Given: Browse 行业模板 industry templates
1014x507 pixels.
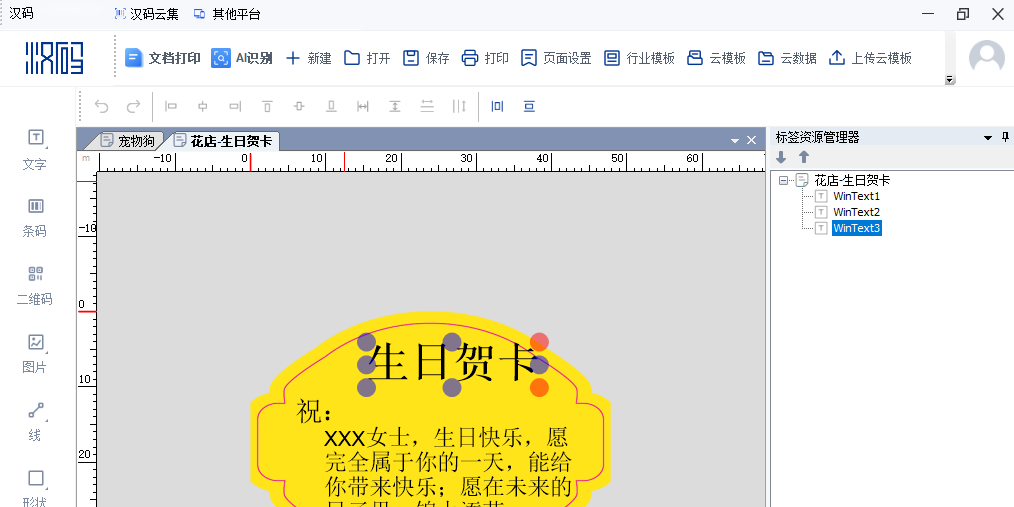Looking at the screenshot, I should (x=639, y=58).
